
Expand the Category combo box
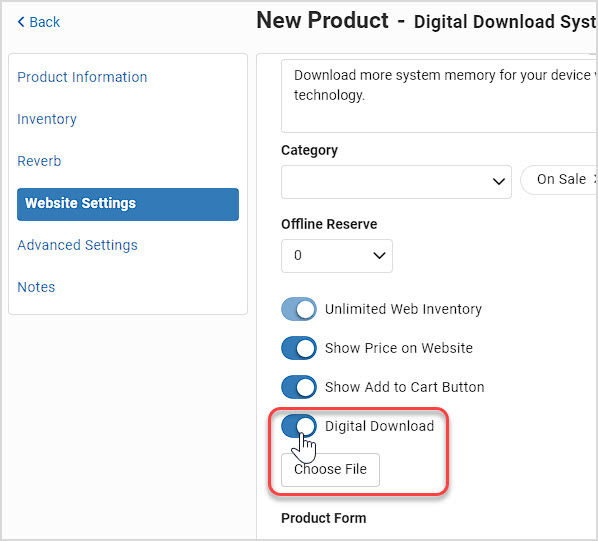(396, 182)
